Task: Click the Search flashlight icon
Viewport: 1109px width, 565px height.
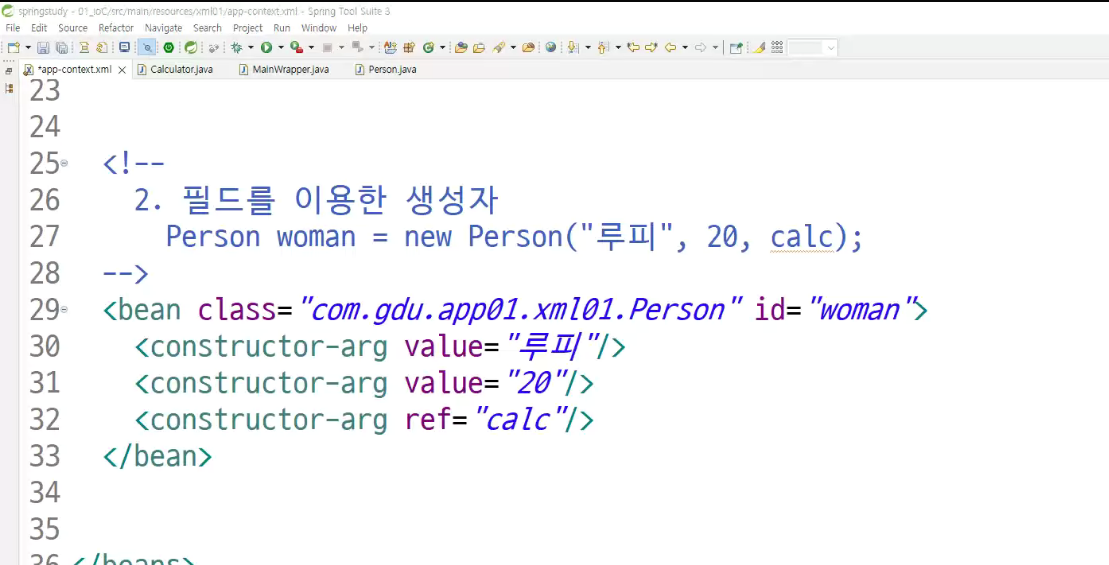Action: [499, 47]
